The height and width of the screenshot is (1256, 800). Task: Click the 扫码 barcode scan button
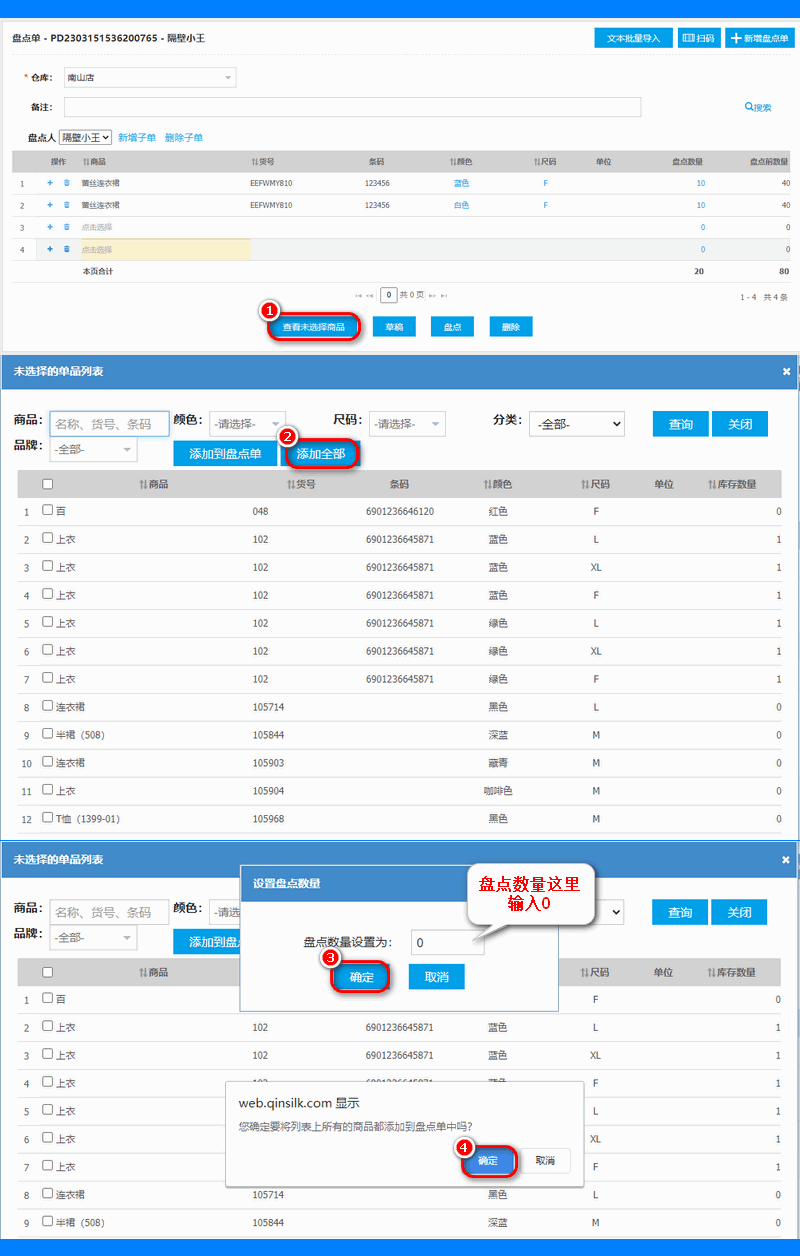699,38
